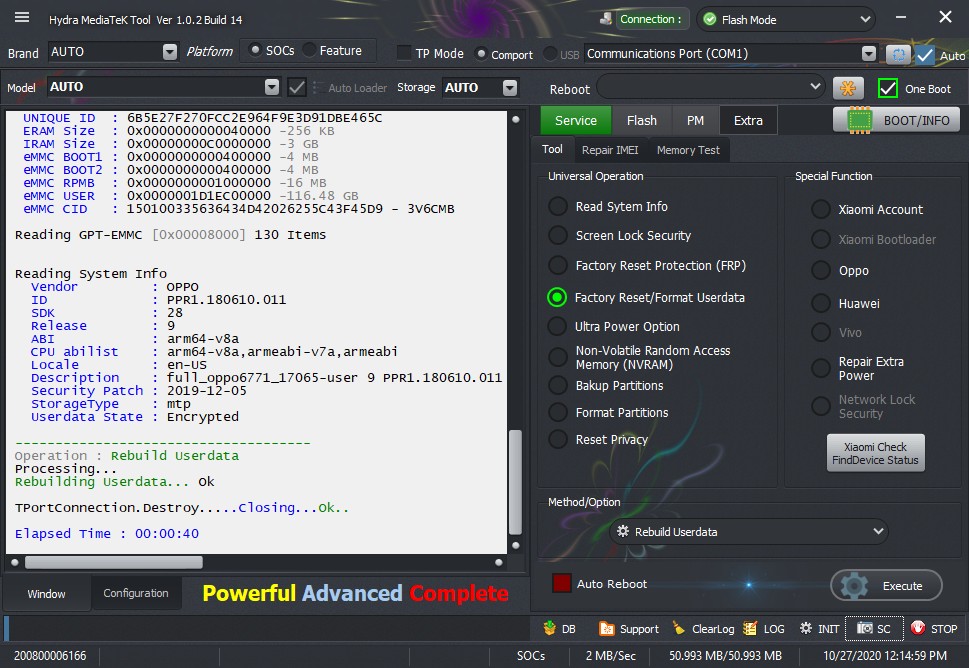Switch to the Service tab

[575, 120]
